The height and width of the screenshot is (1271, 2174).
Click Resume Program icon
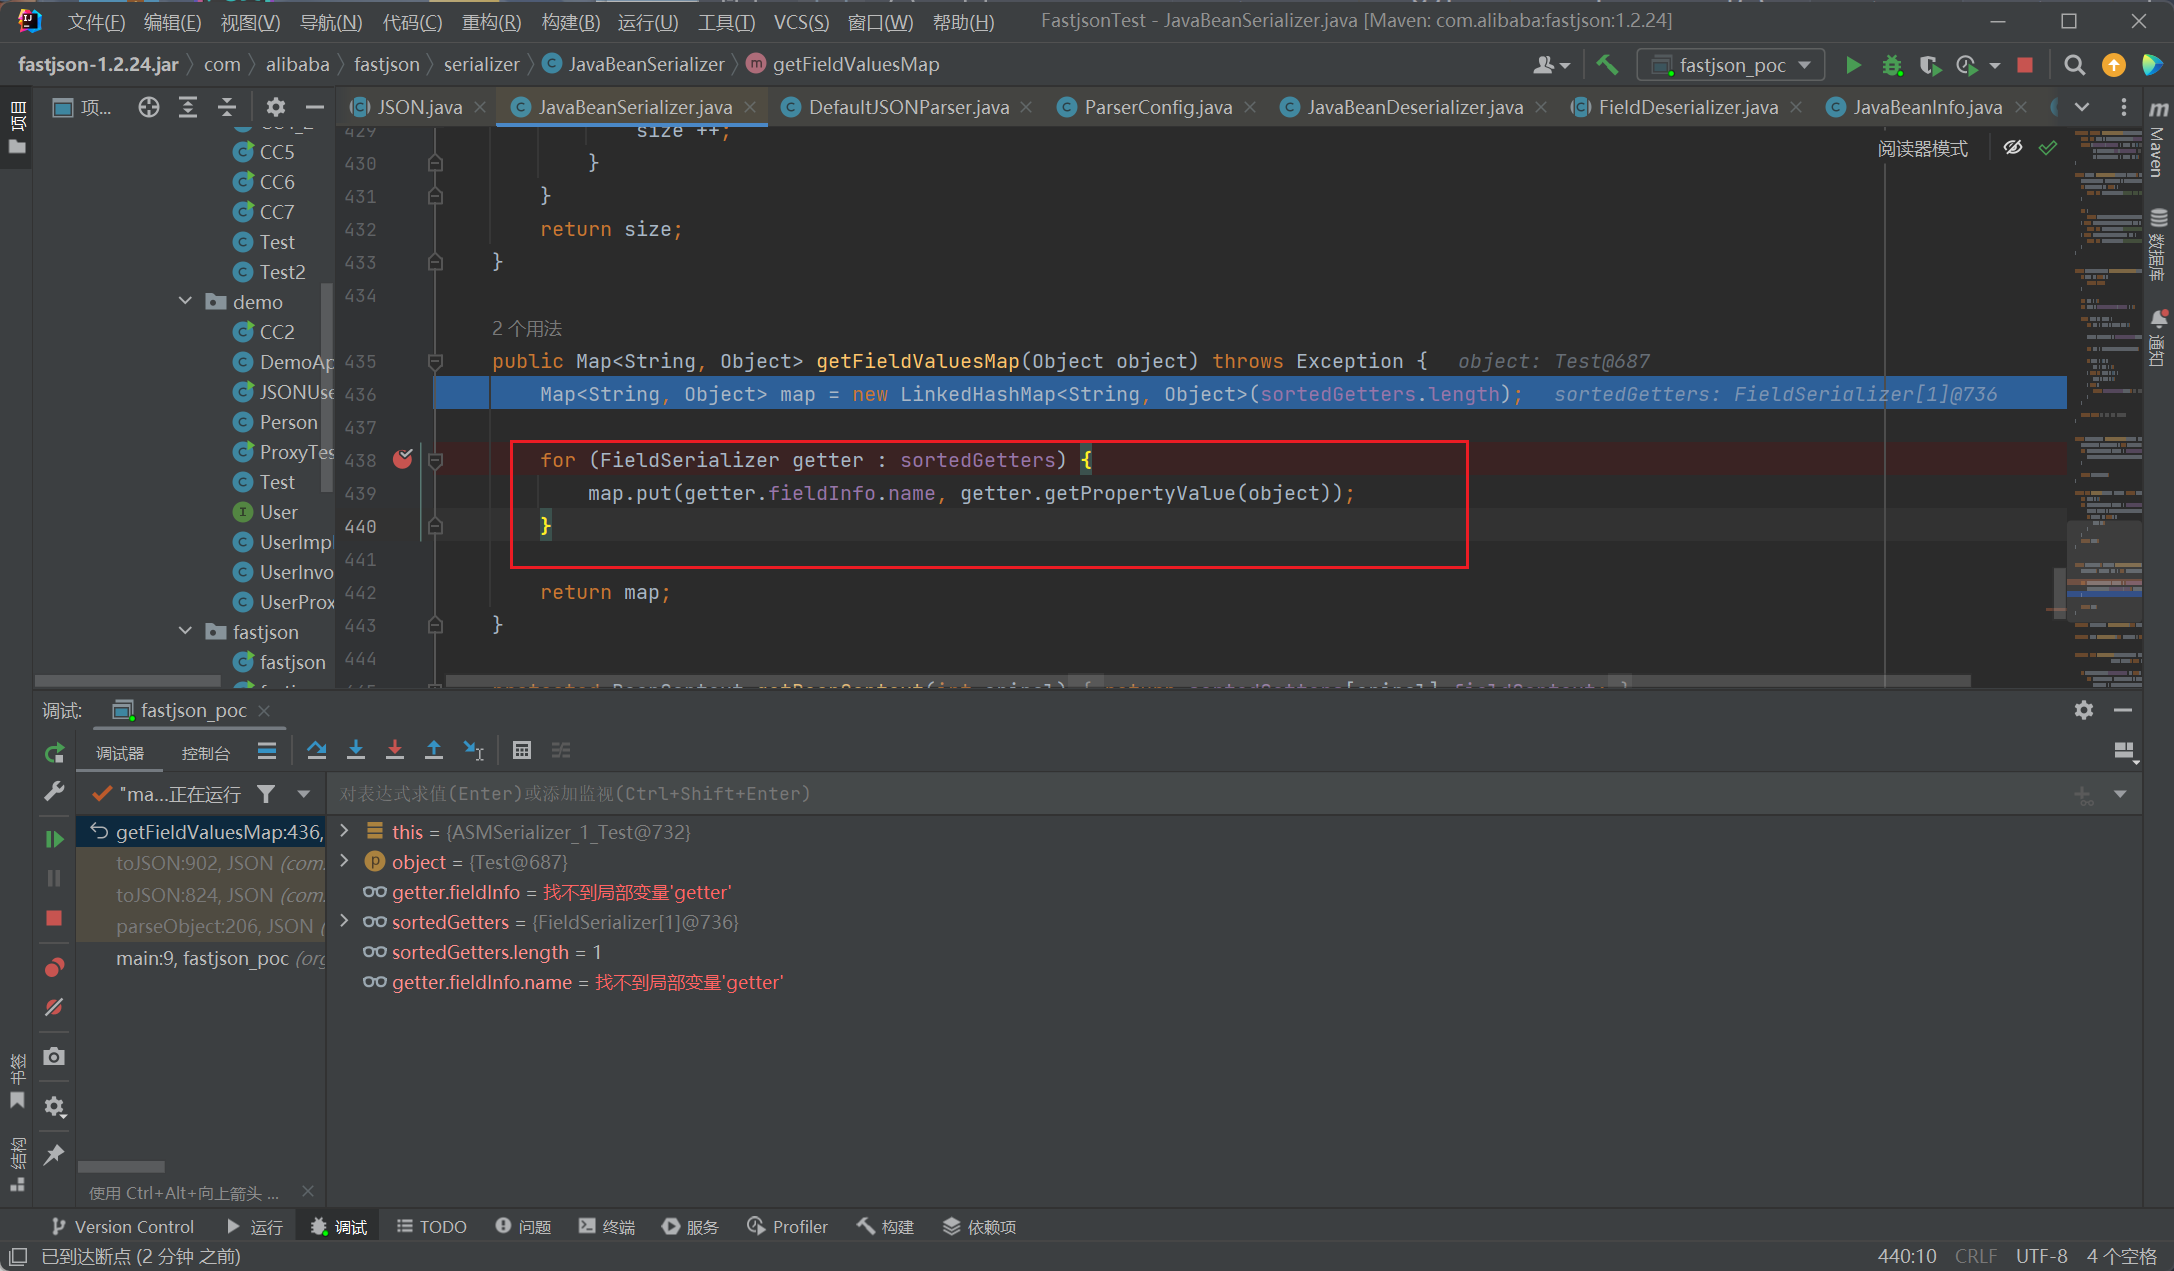[54, 839]
